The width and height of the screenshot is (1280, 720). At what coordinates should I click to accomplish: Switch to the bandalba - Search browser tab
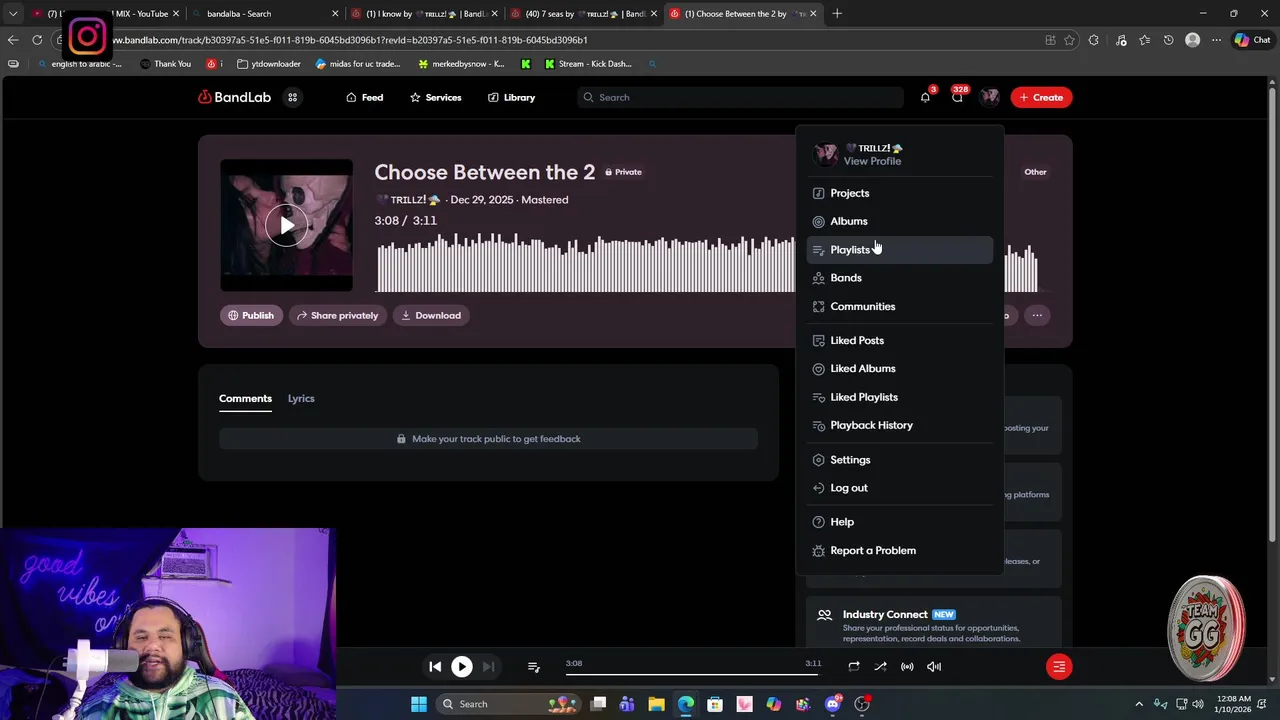click(x=265, y=14)
